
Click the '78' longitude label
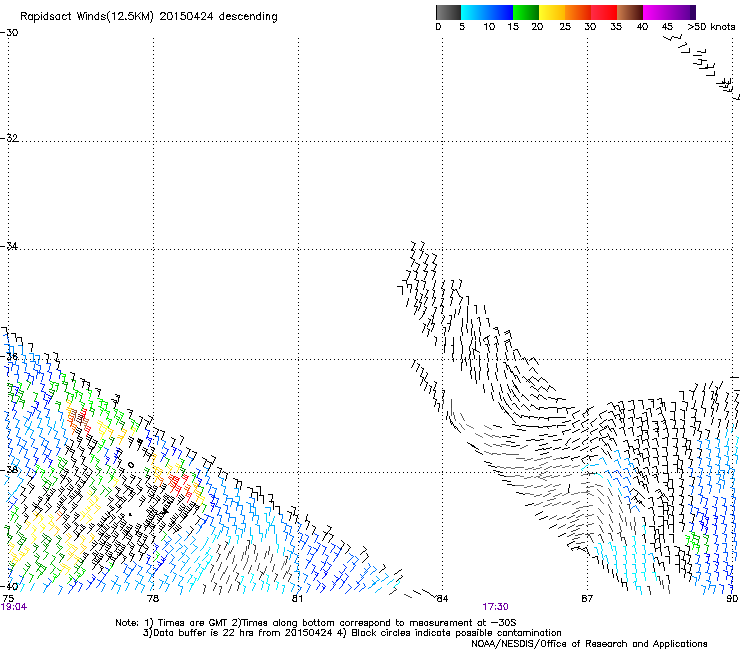(x=153, y=599)
